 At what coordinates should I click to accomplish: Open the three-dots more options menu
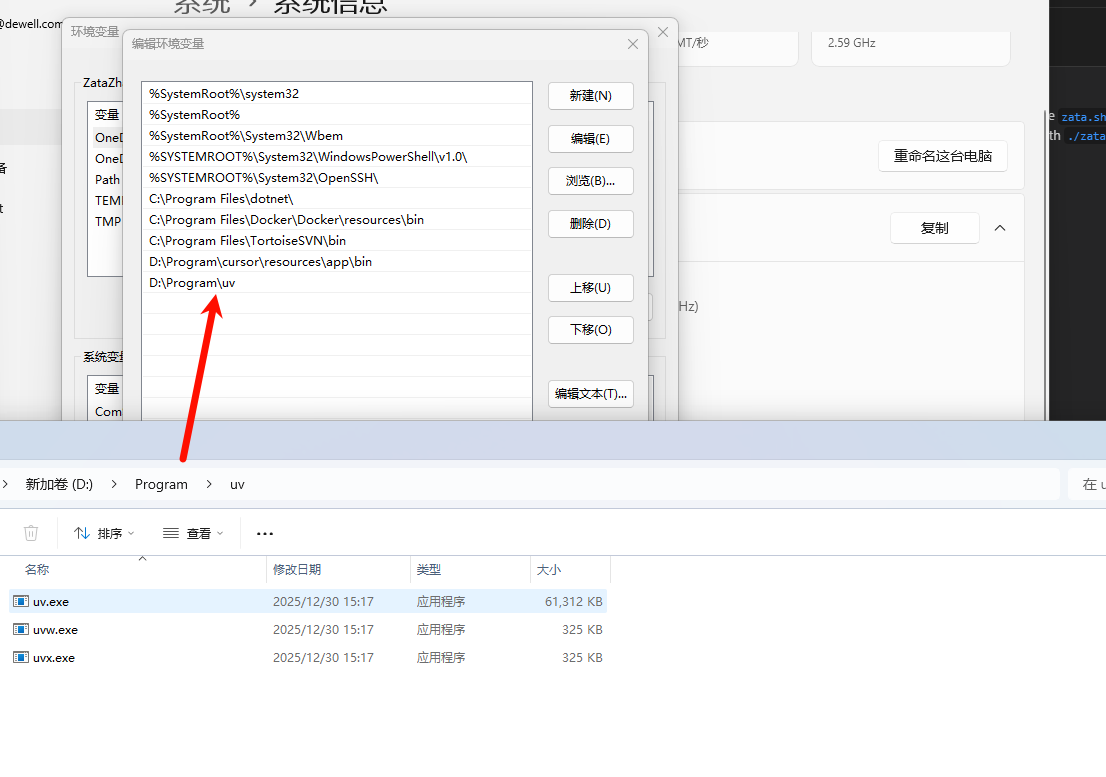pyautogui.click(x=265, y=534)
